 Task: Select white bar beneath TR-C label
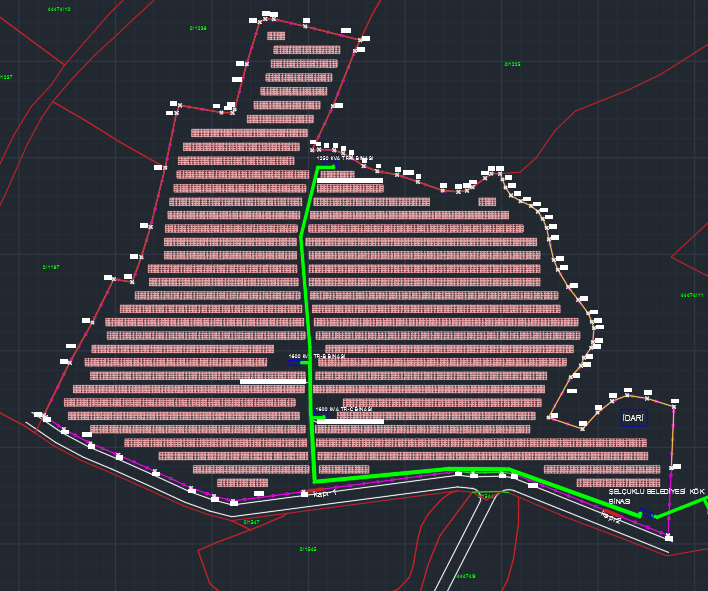(x=349, y=422)
